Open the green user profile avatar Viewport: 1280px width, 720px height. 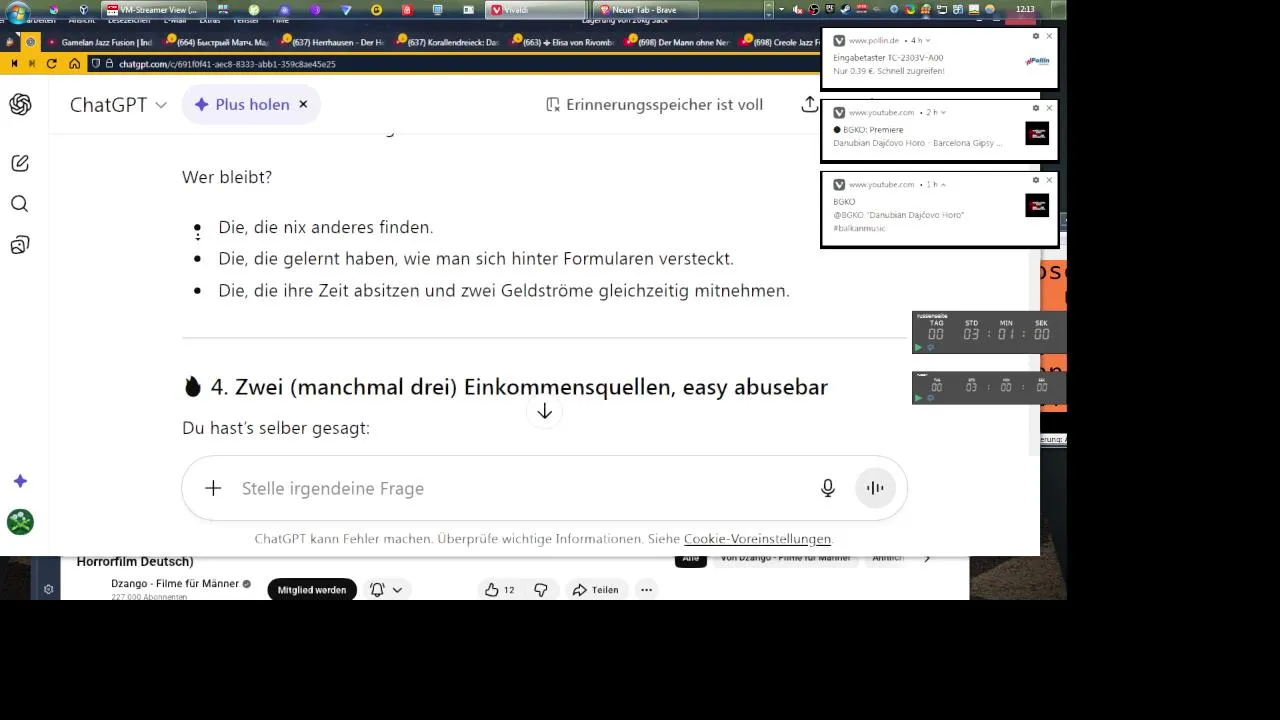[20, 522]
